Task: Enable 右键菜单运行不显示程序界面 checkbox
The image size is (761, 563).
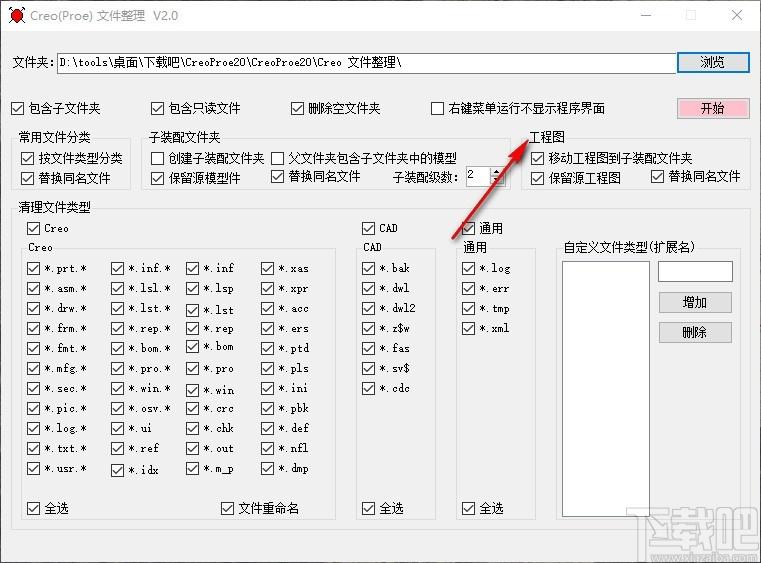Action: pyautogui.click(x=437, y=108)
